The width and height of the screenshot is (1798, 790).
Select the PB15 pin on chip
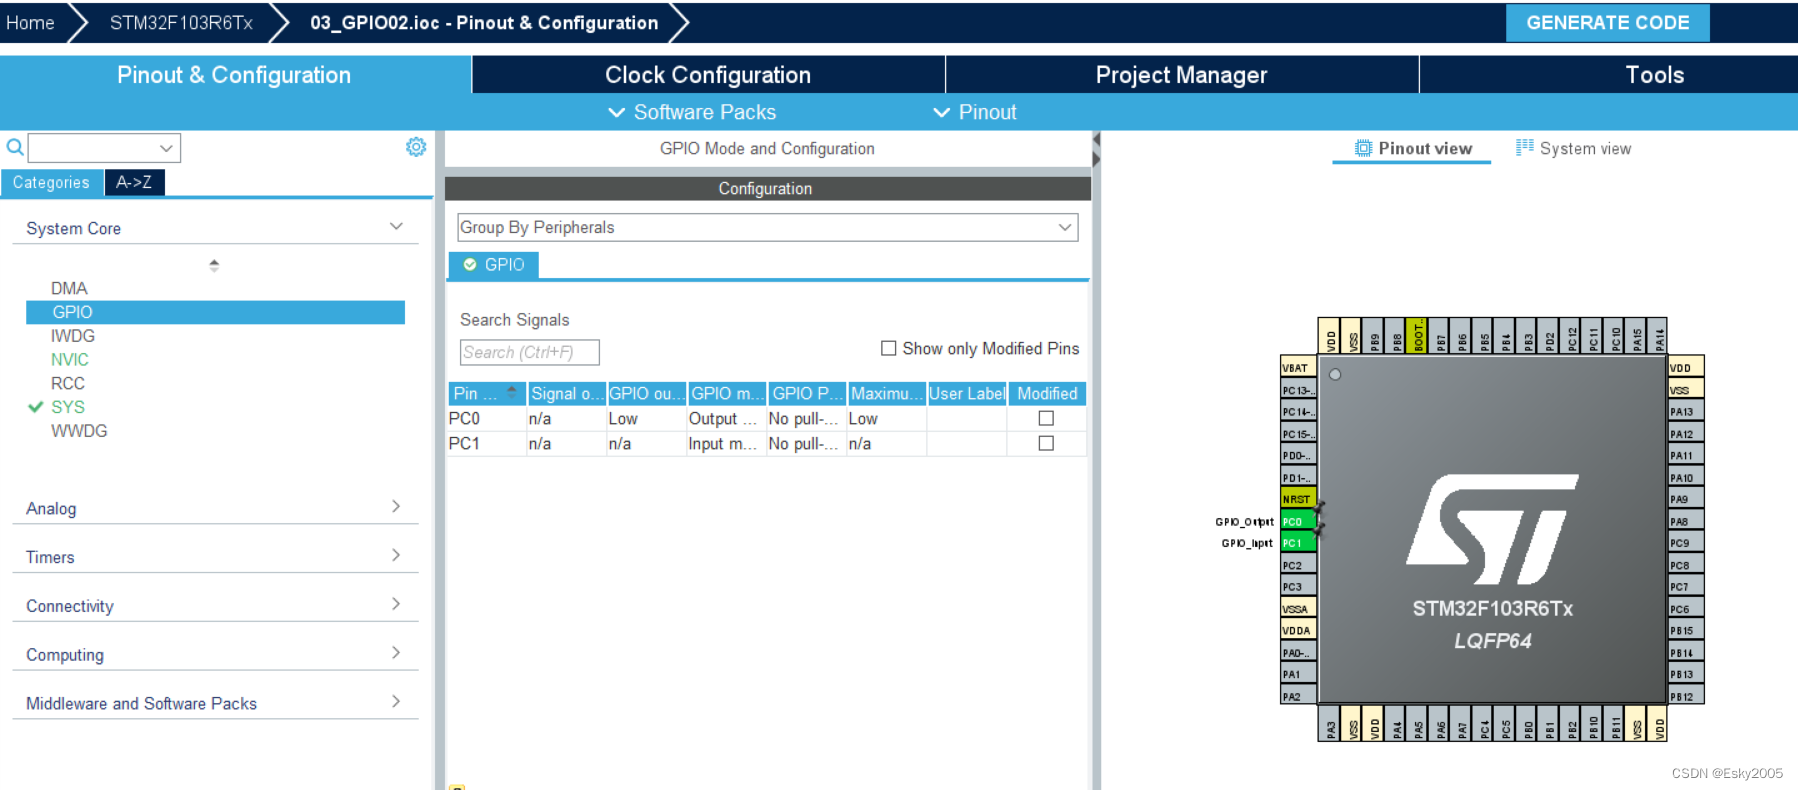tap(1686, 630)
